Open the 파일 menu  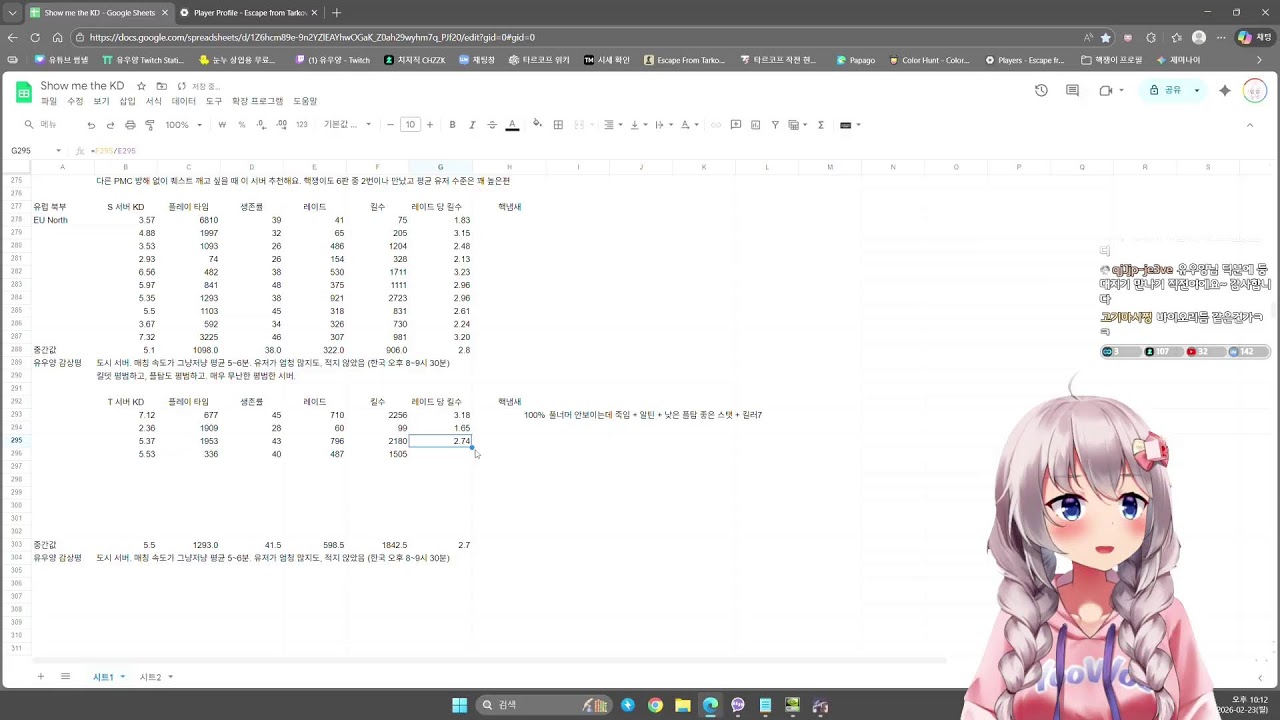coord(48,101)
